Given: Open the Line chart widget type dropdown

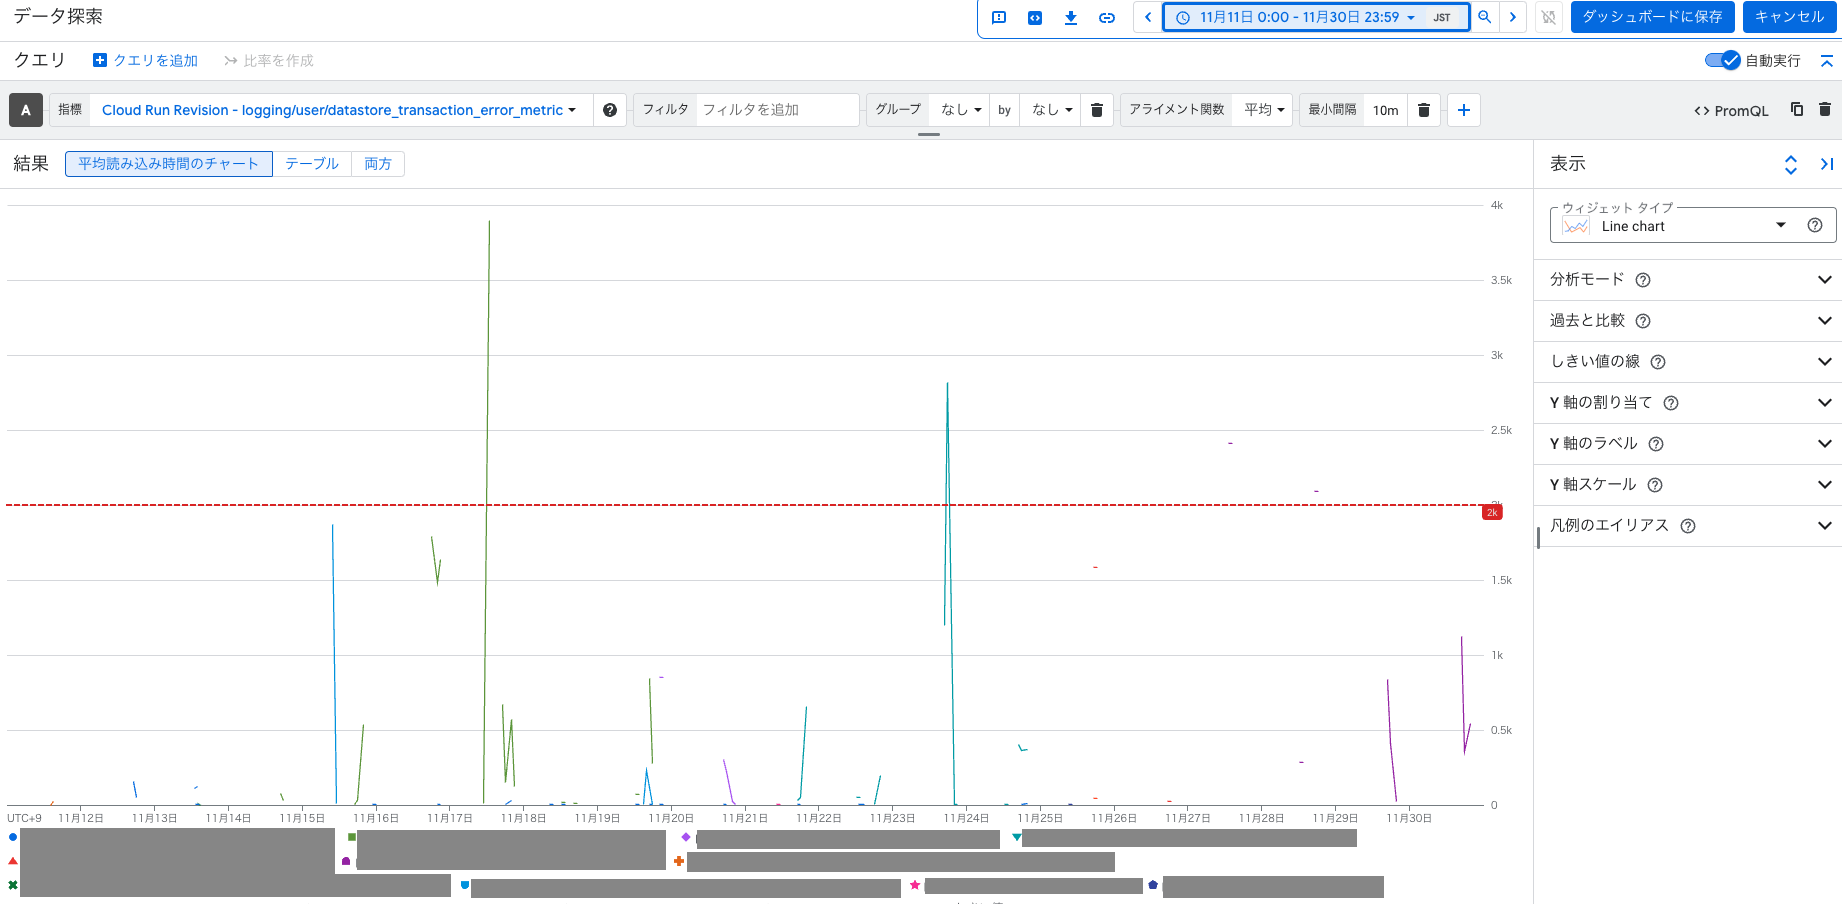Looking at the screenshot, I should pyautogui.click(x=1693, y=225).
